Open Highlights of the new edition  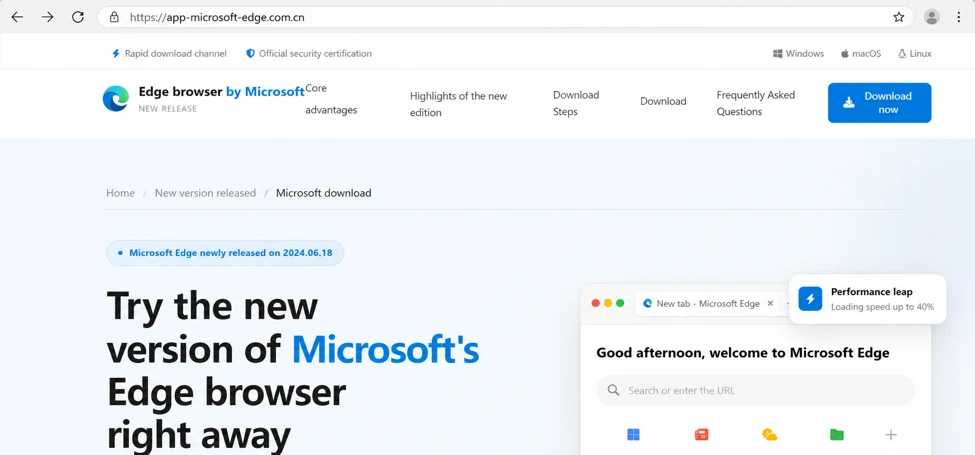(458, 104)
